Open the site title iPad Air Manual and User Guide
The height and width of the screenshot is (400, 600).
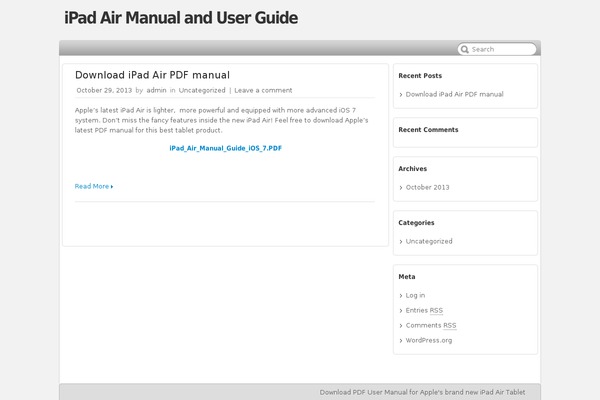pyautogui.click(x=181, y=18)
